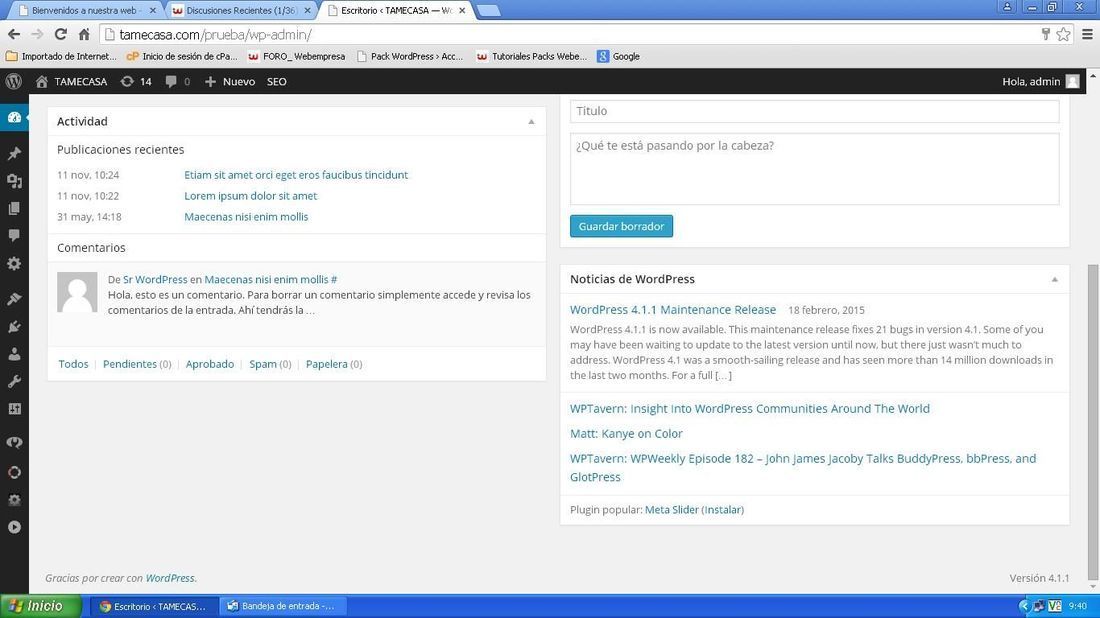The width and height of the screenshot is (1100, 618).
Task: Collapse the Noticias de WordPress panel
Action: coord(1054,279)
